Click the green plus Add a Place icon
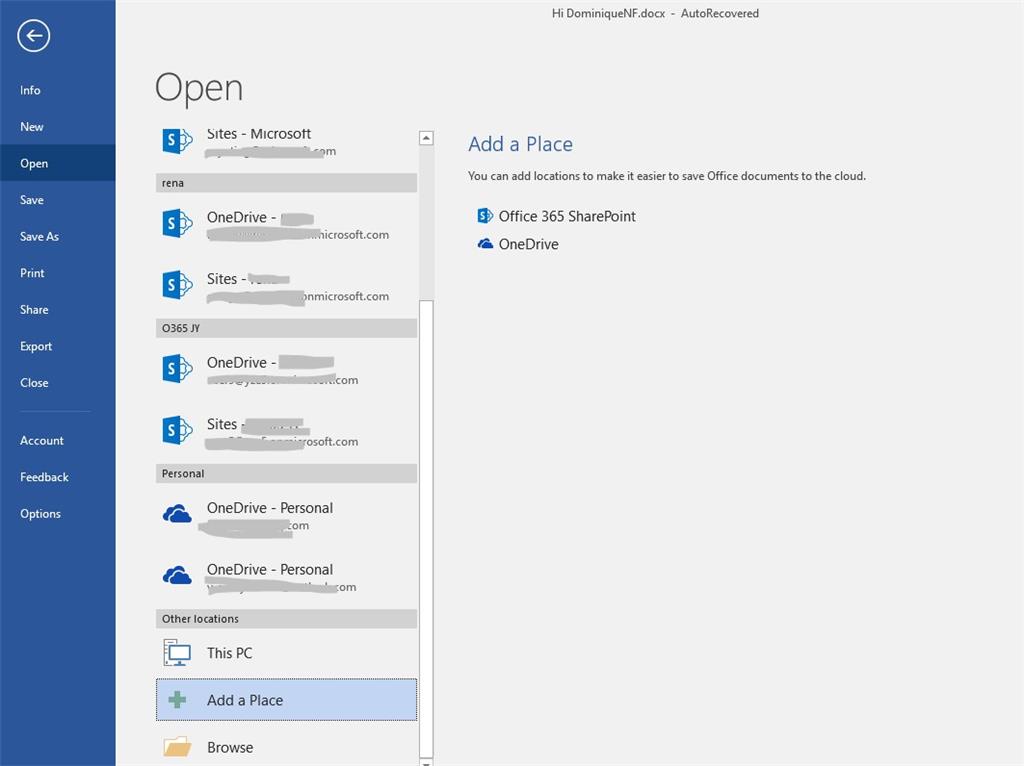The image size is (1024, 766). (177, 700)
